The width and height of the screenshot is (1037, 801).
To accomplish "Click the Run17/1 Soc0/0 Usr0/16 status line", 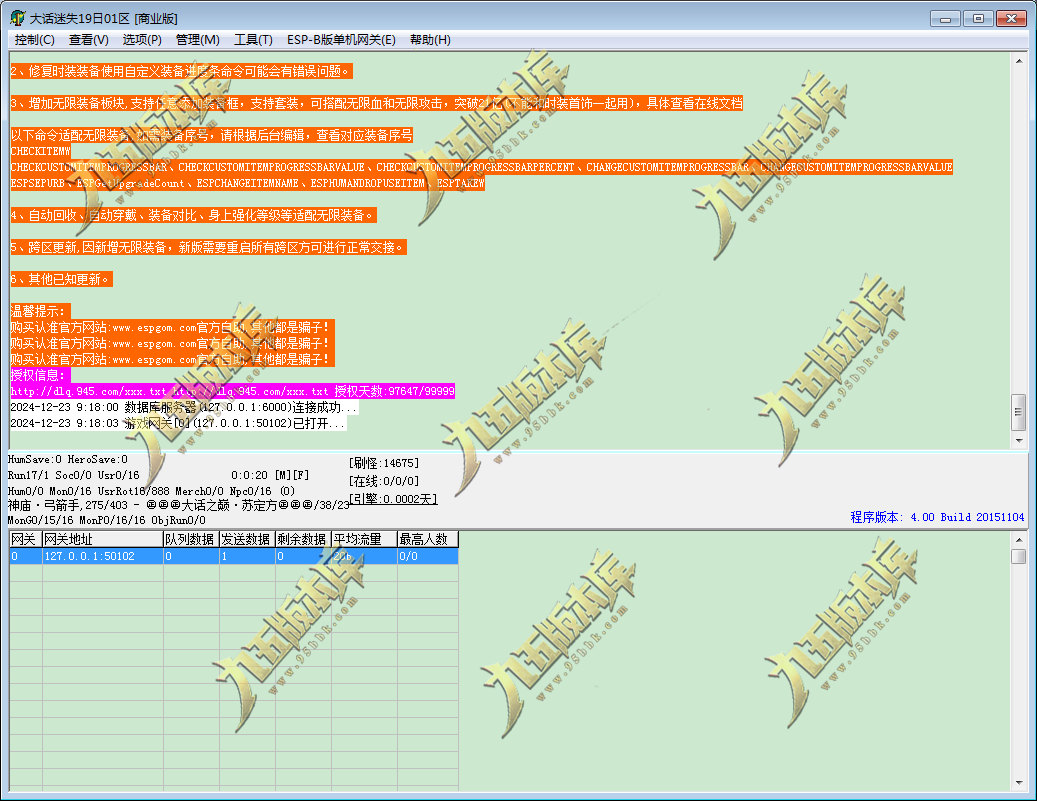I will [73, 475].
